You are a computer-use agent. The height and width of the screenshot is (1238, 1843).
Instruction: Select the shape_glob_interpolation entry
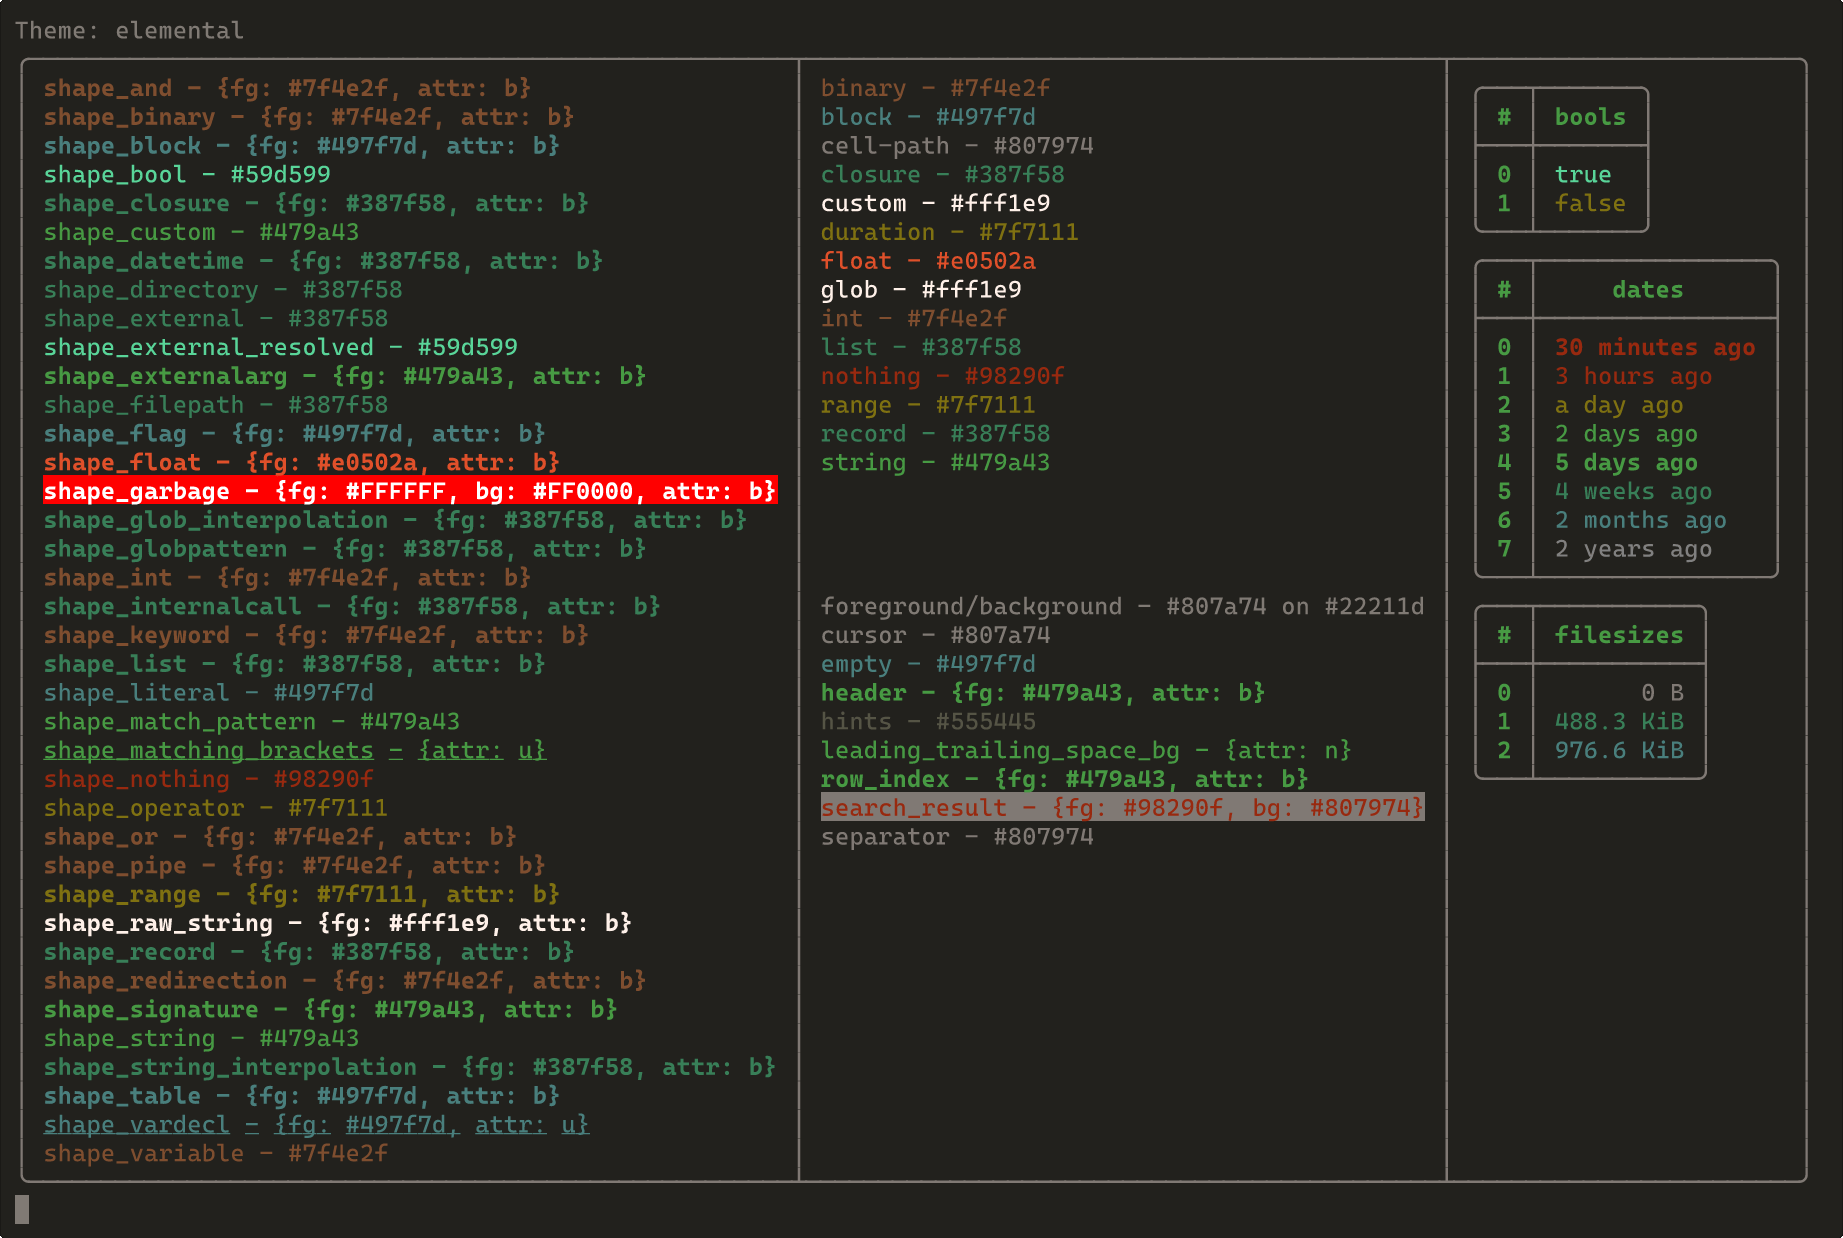pos(395,521)
